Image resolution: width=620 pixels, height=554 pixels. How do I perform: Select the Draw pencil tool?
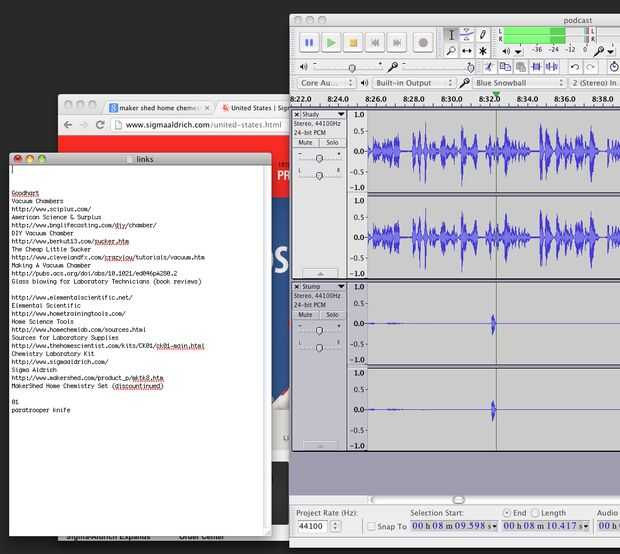click(x=483, y=35)
